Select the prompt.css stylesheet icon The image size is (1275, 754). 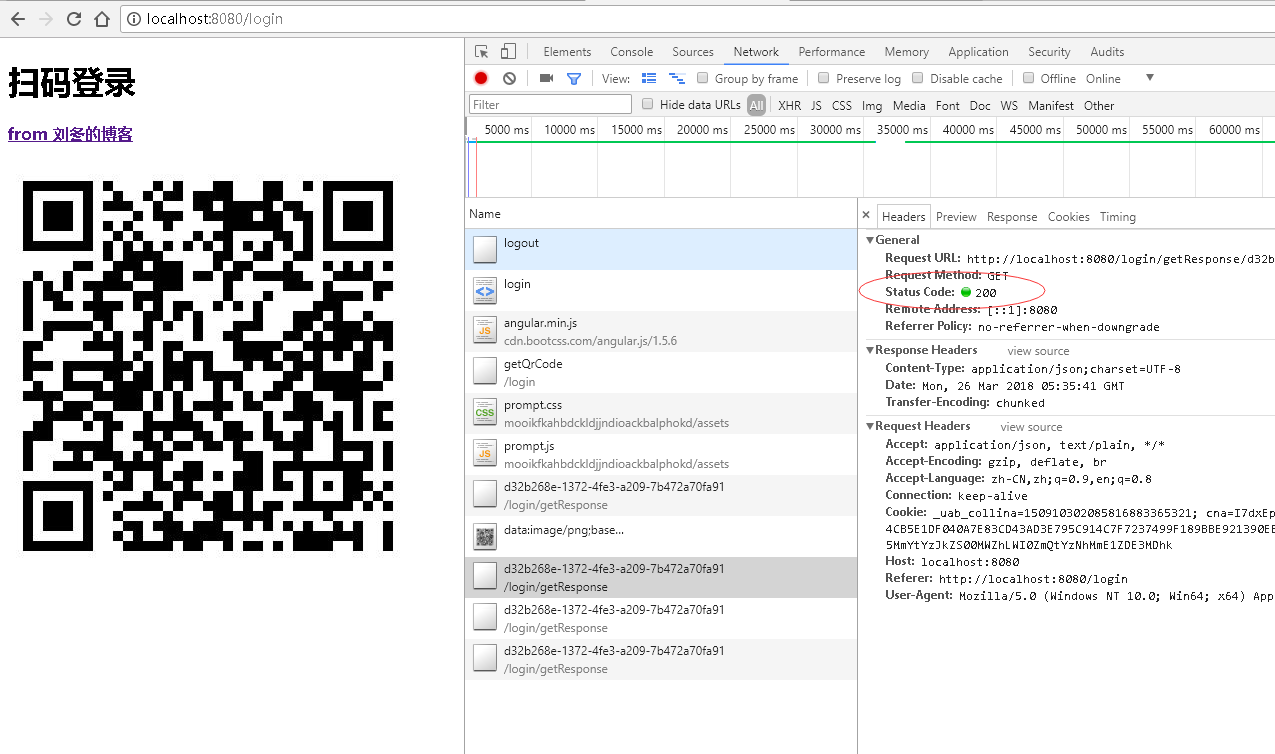tap(484, 413)
